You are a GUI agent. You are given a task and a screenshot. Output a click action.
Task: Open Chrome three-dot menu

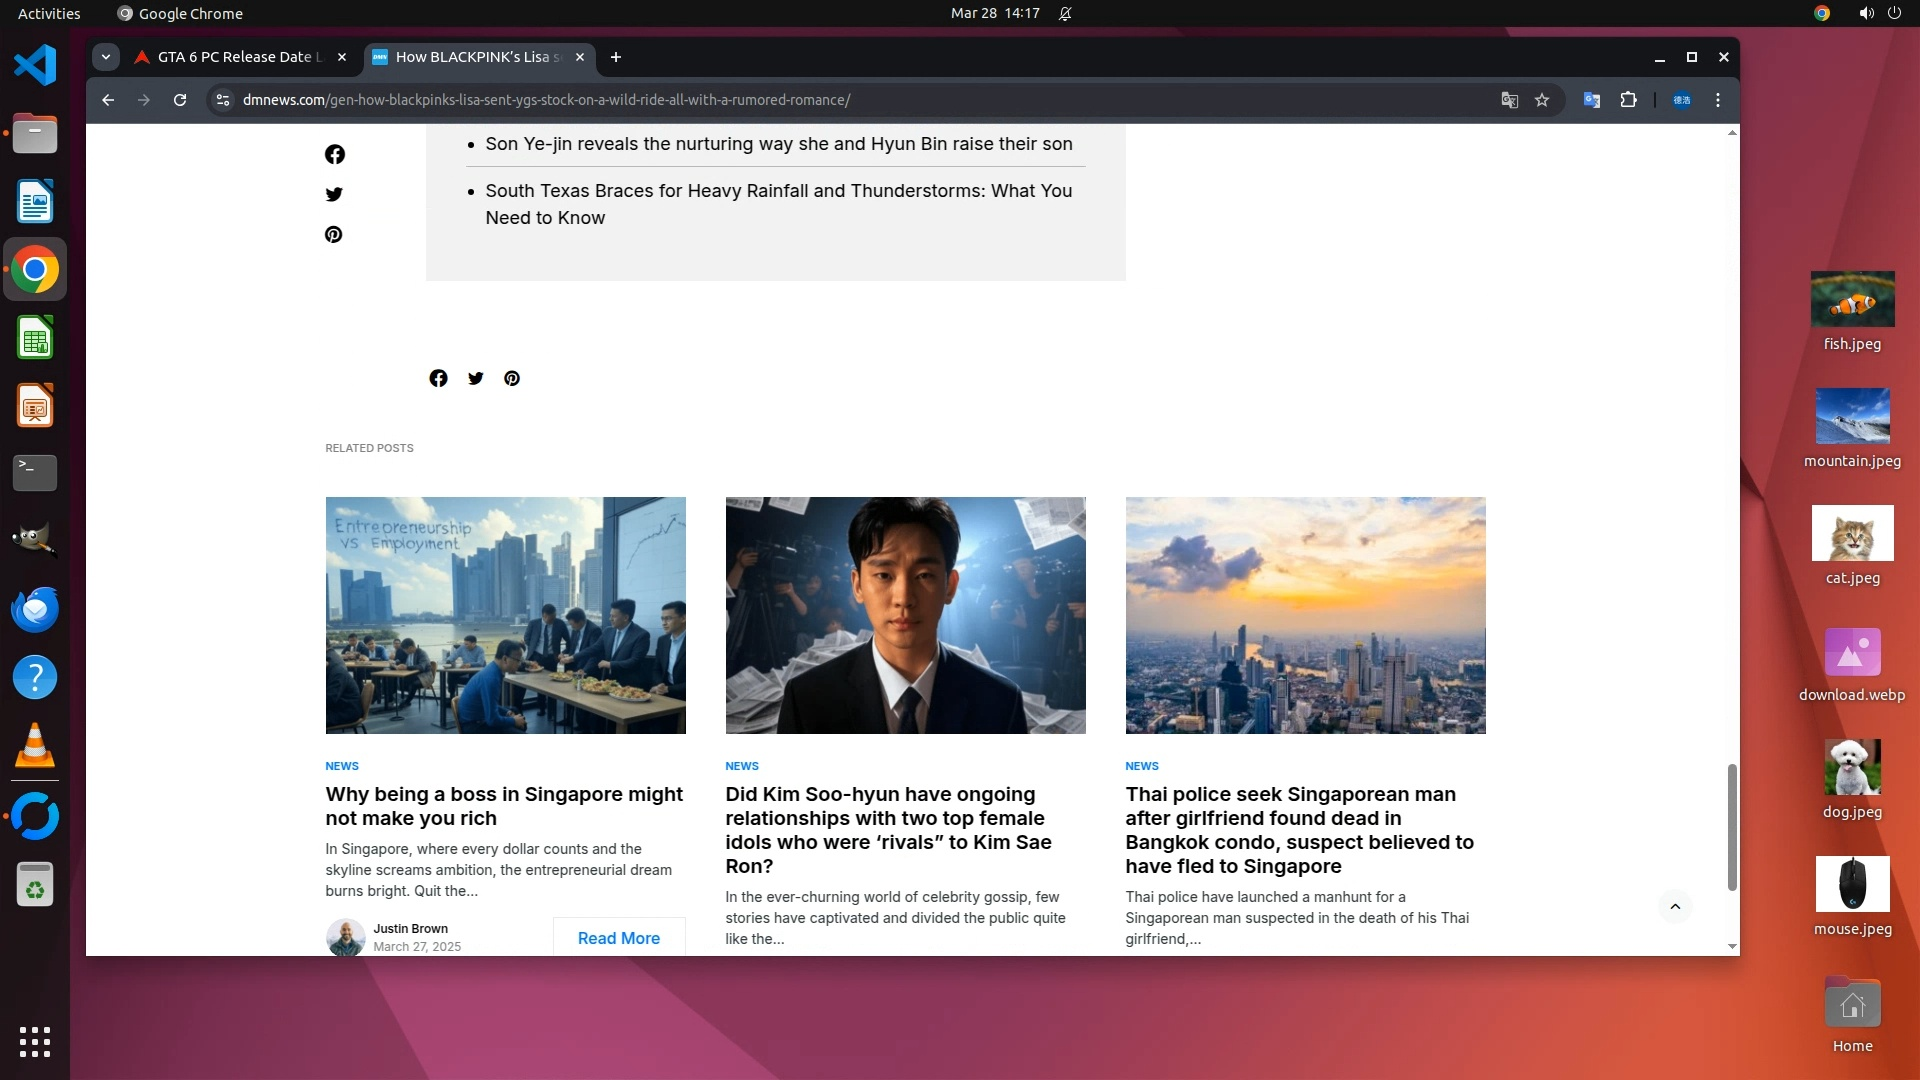1718,100
